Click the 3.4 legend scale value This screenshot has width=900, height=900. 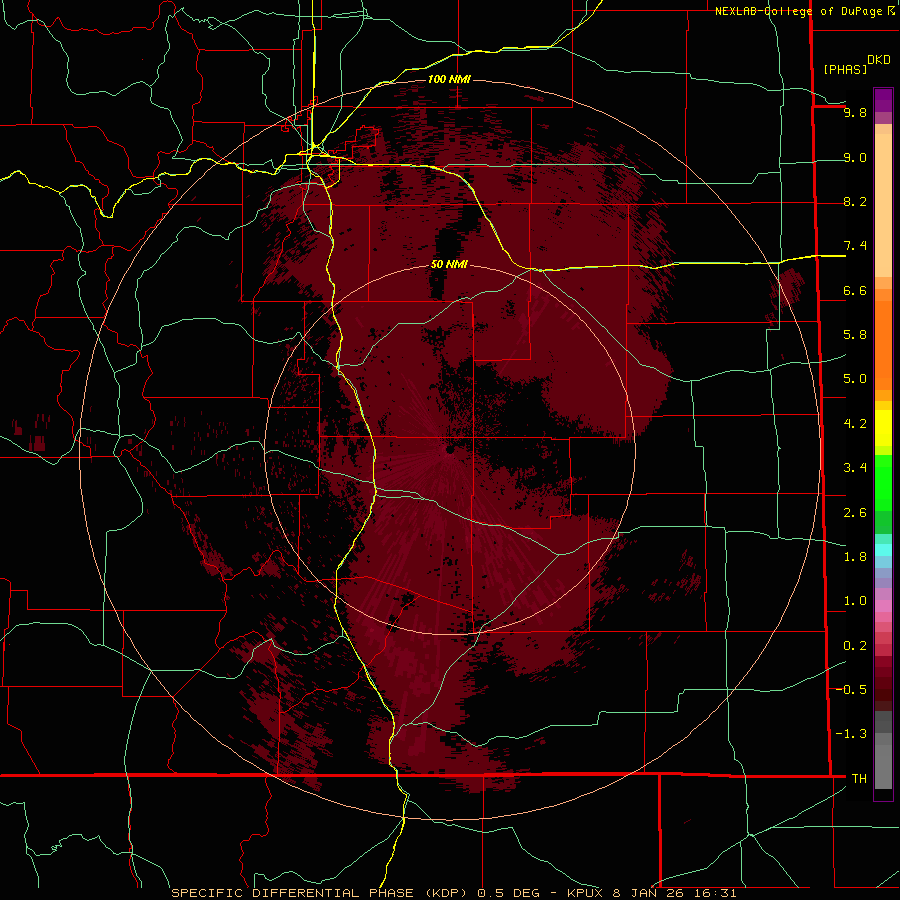[x=855, y=468]
